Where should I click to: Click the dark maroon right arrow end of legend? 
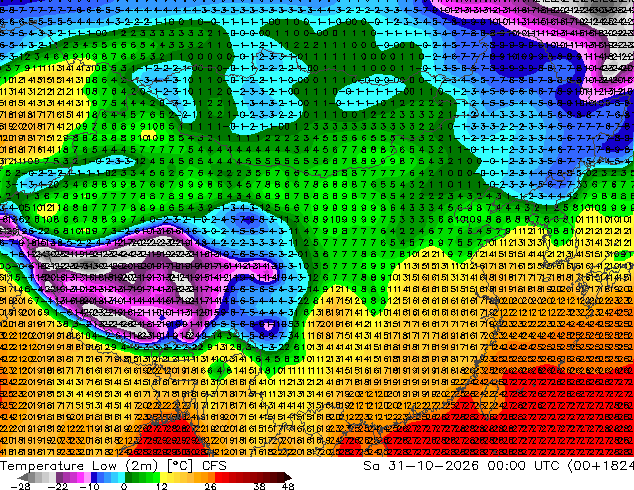tap(287, 477)
